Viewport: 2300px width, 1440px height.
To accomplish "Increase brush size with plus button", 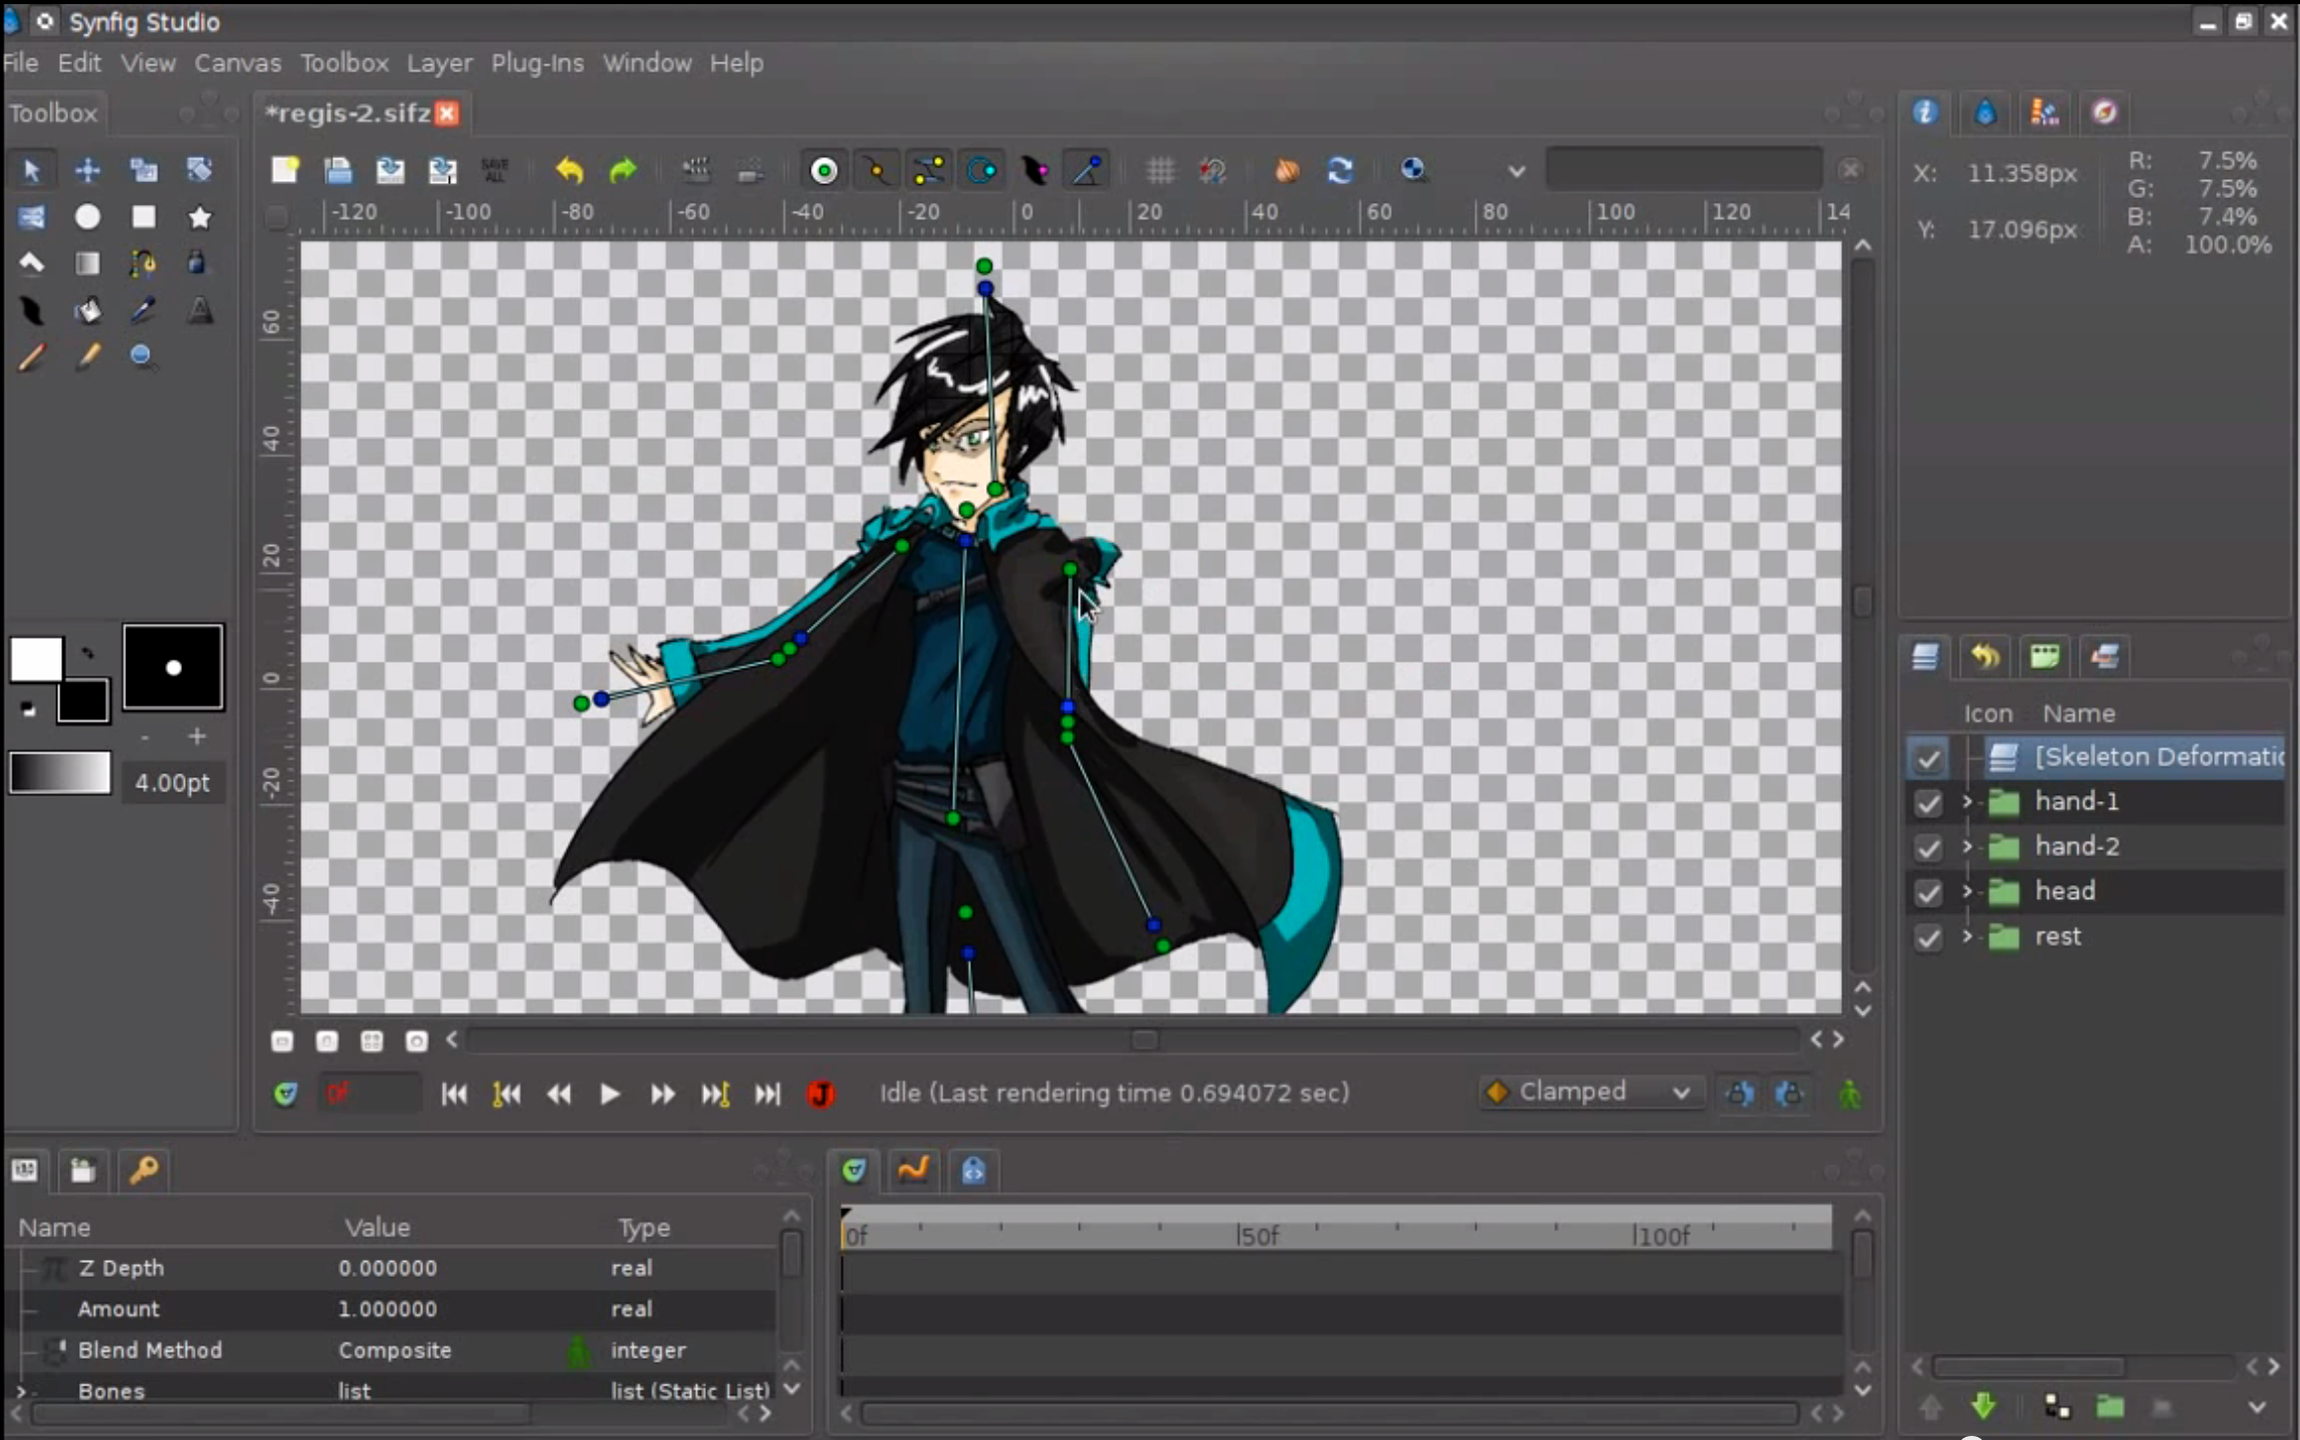I will pyautogui.click(x=197, y=737).
